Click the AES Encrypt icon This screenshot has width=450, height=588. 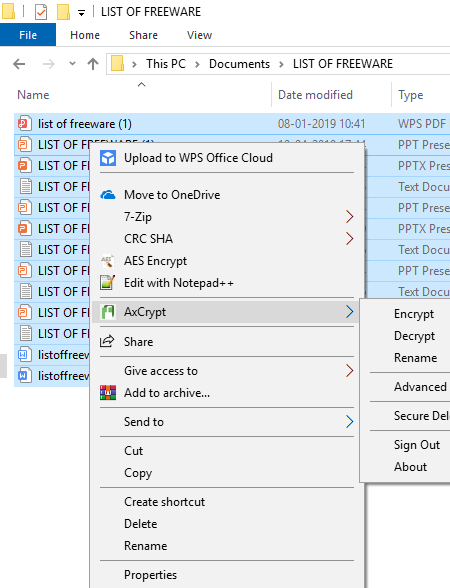(108, 261)
